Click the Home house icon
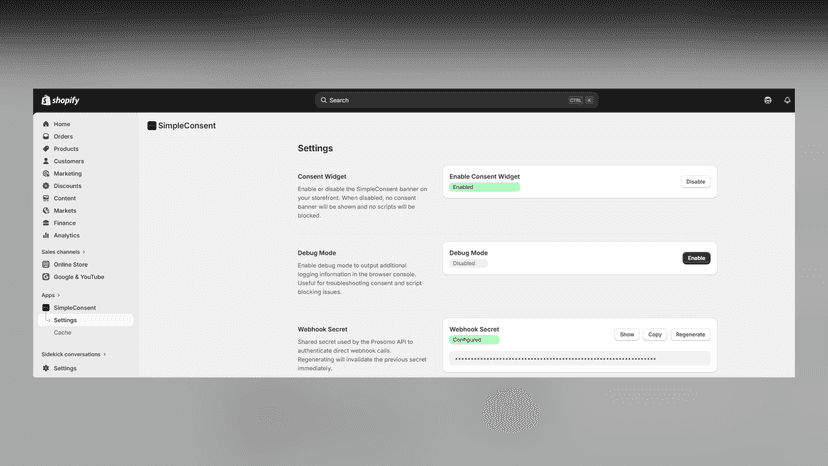828x466 pixels. pos(46,124)
